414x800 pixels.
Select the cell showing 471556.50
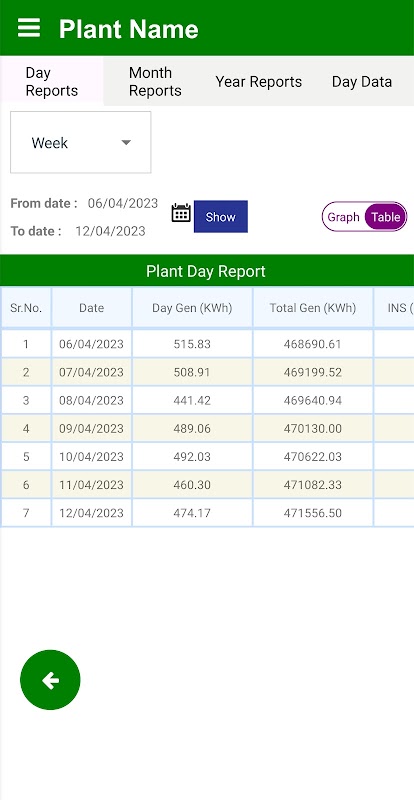(313, 512)
